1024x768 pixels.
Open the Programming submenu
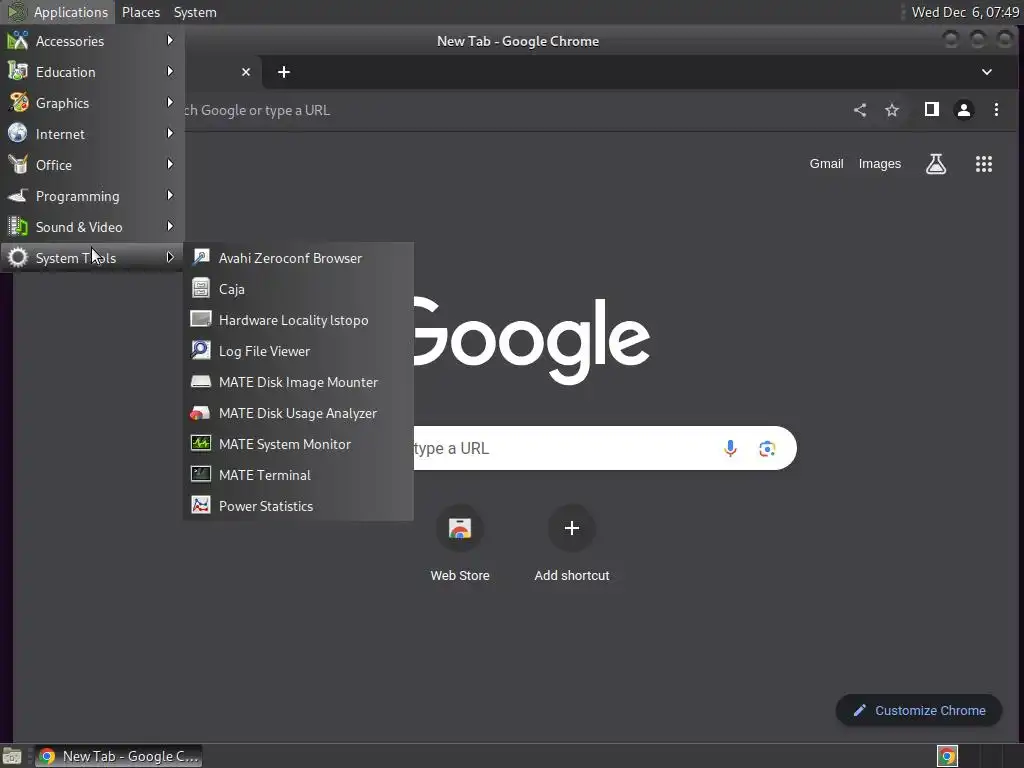pos(92,196)
